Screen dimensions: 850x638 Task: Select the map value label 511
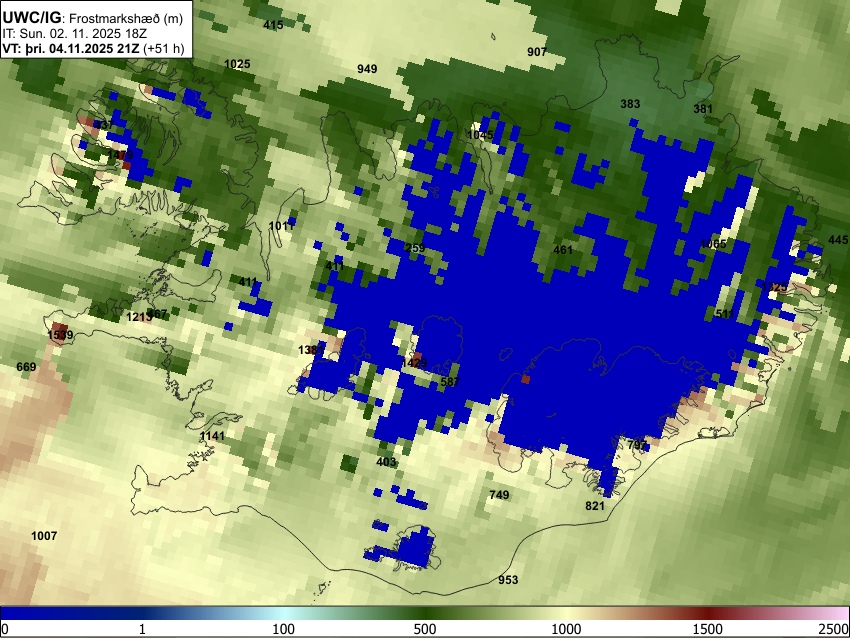(724, 314)
